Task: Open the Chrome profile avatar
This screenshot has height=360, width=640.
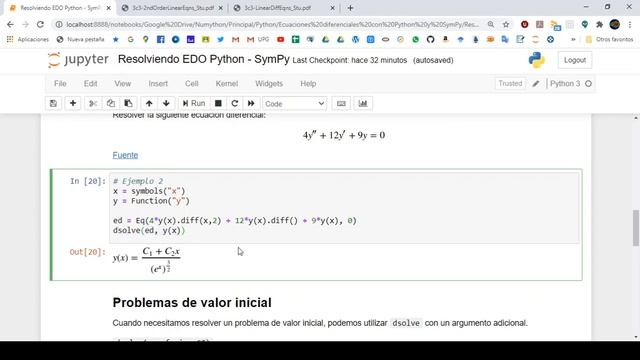Action: point(615,24)
